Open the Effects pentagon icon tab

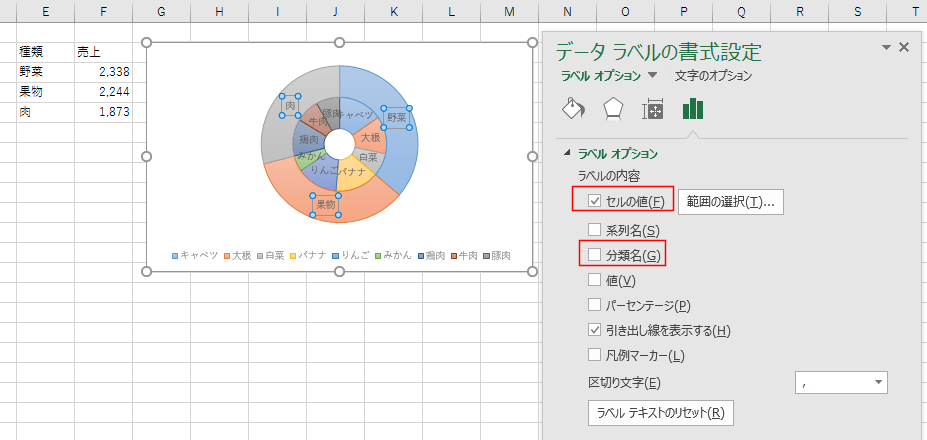(x=613, y=108)
